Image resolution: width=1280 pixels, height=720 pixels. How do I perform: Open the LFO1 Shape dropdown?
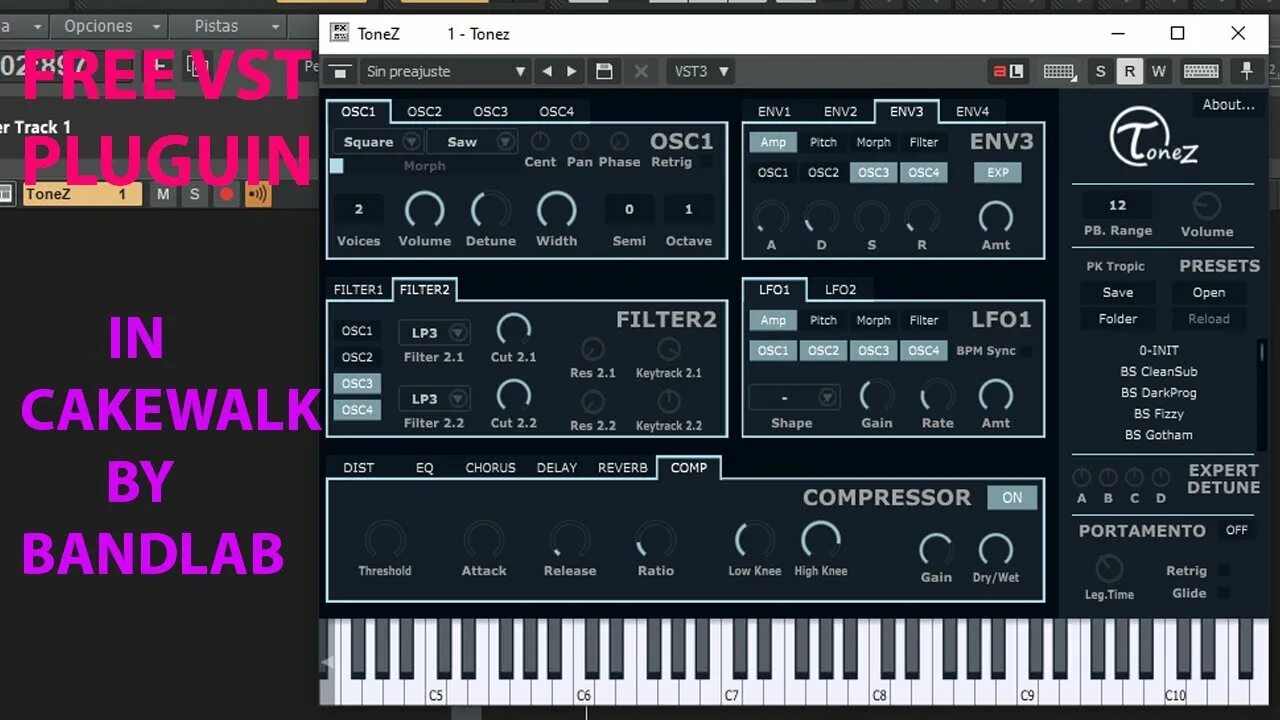[x=794, y=397]
